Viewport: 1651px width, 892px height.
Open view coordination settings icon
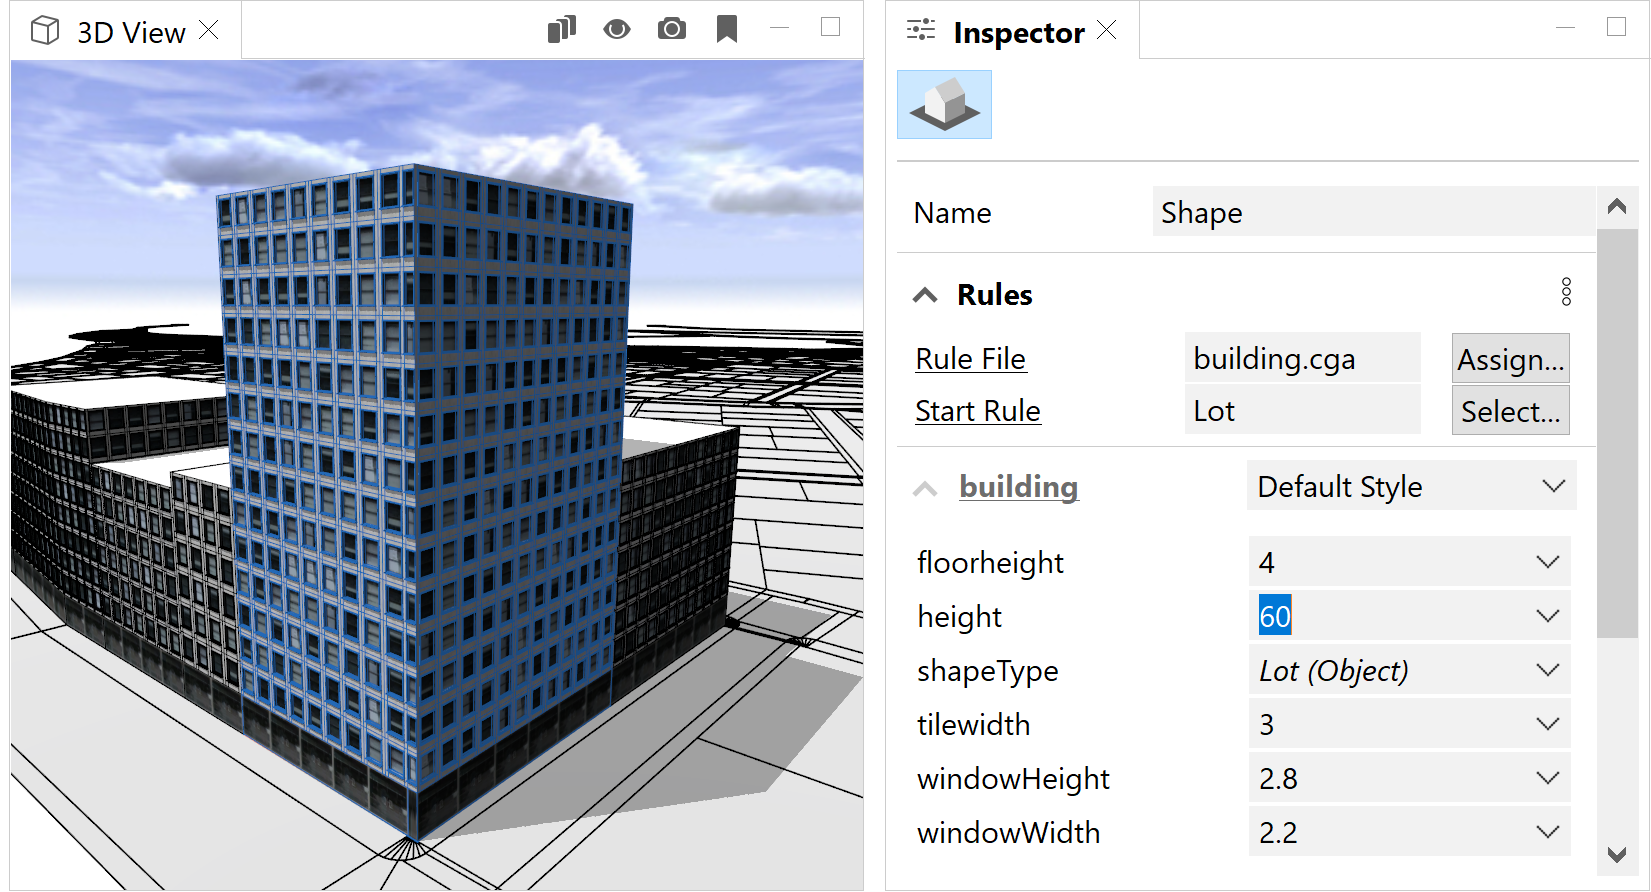click(x=562, y=29)
